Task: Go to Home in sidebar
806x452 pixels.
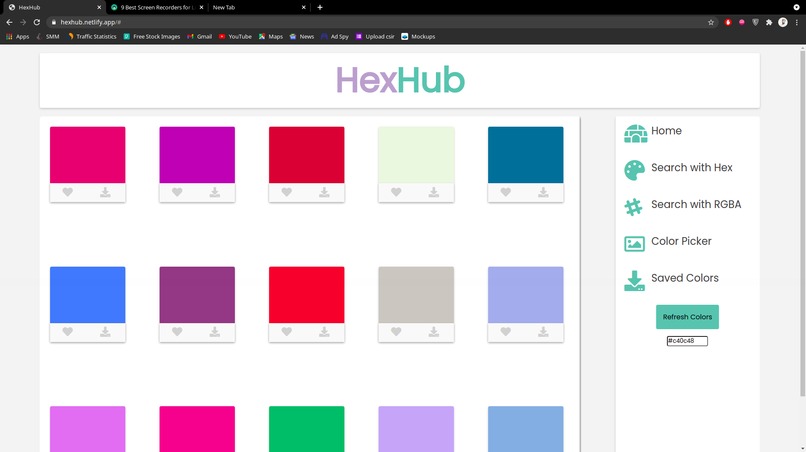Action: pyautogui.click(x=666, y=131)
